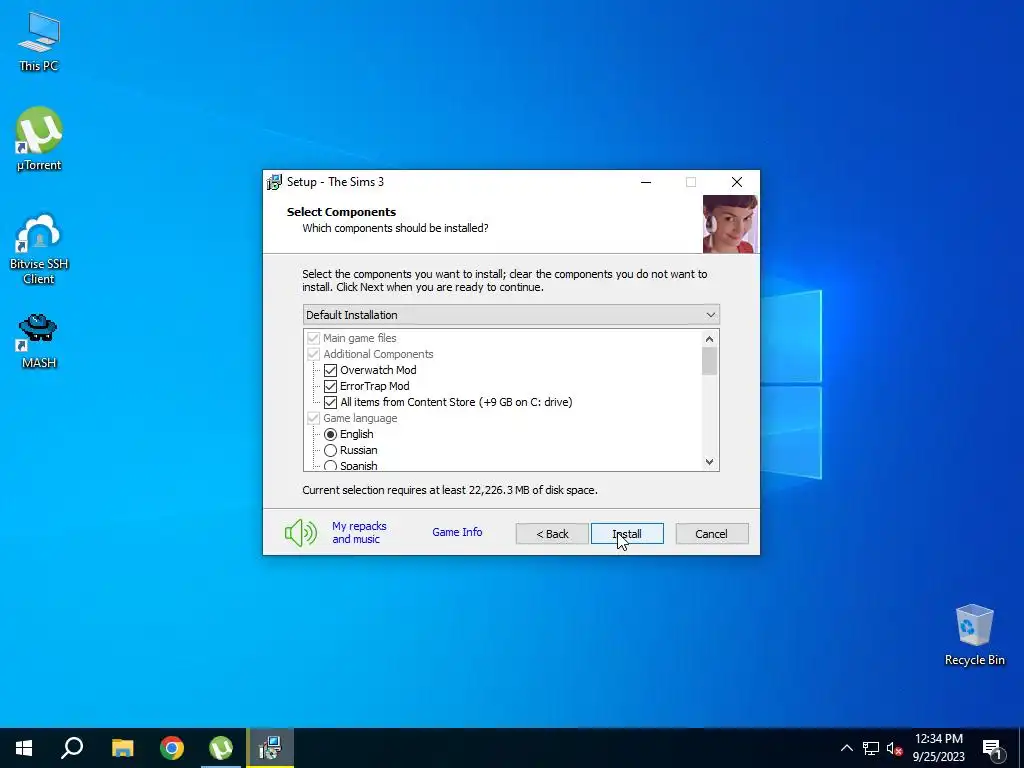Select the Recycle Bin icon
The height and width of the screenshot is (768, 1024).
(974, 635)
